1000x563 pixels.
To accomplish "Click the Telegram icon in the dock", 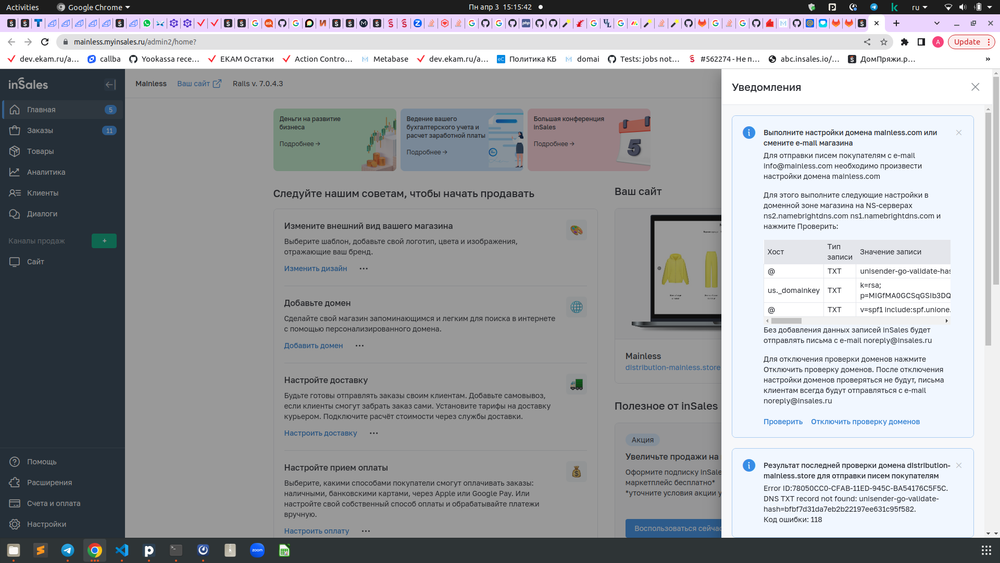I will 67,550.
